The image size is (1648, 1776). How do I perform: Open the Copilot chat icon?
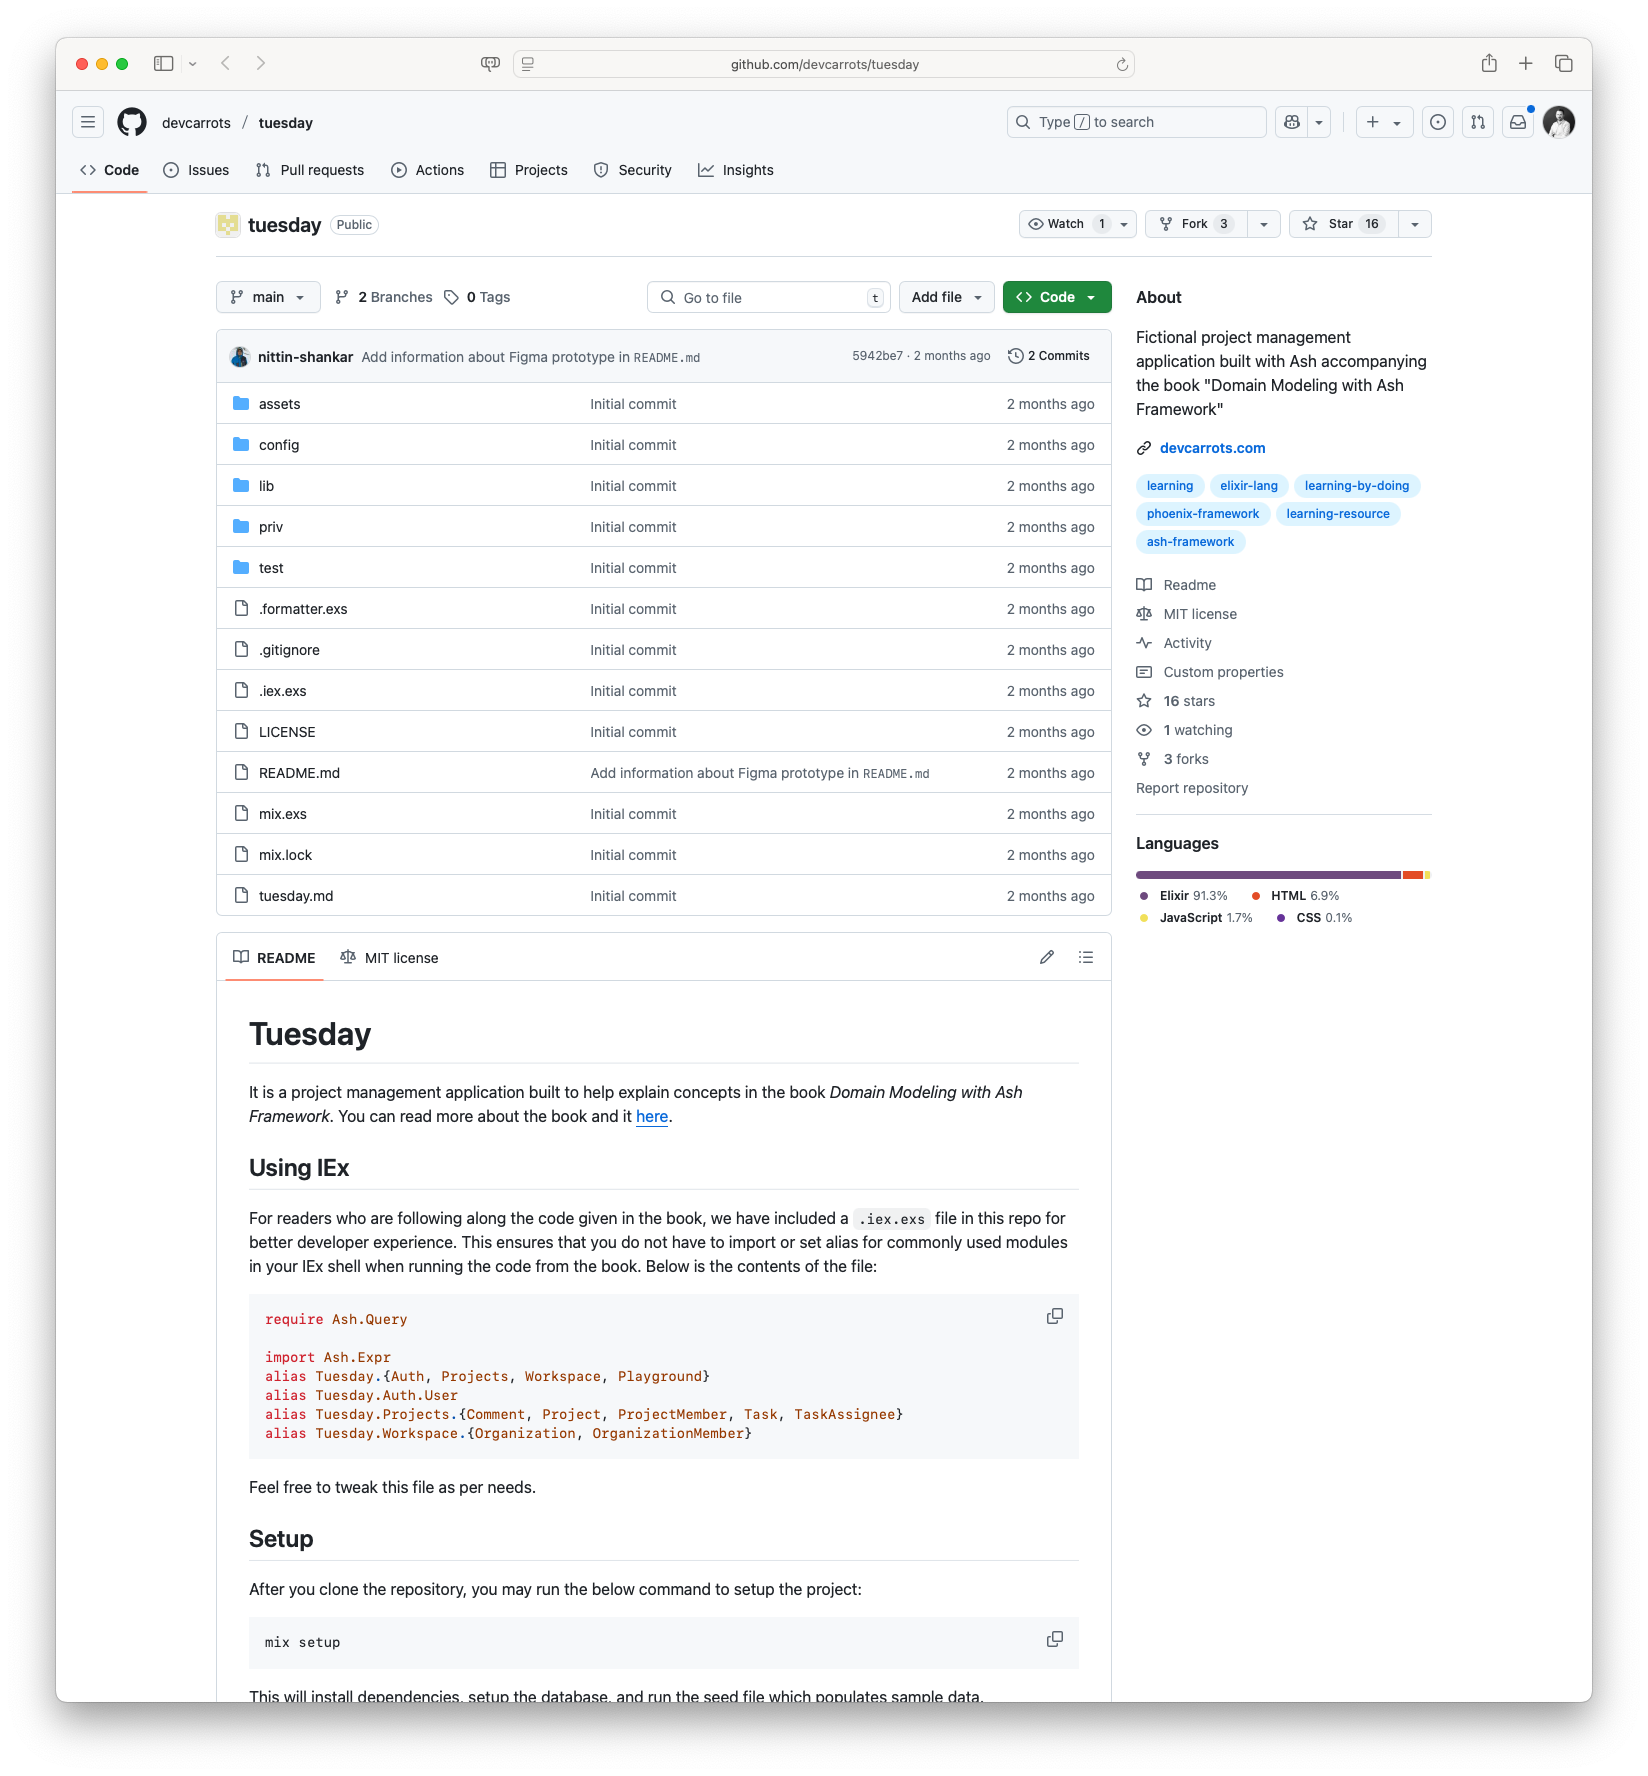click(x=1292, y=122)
